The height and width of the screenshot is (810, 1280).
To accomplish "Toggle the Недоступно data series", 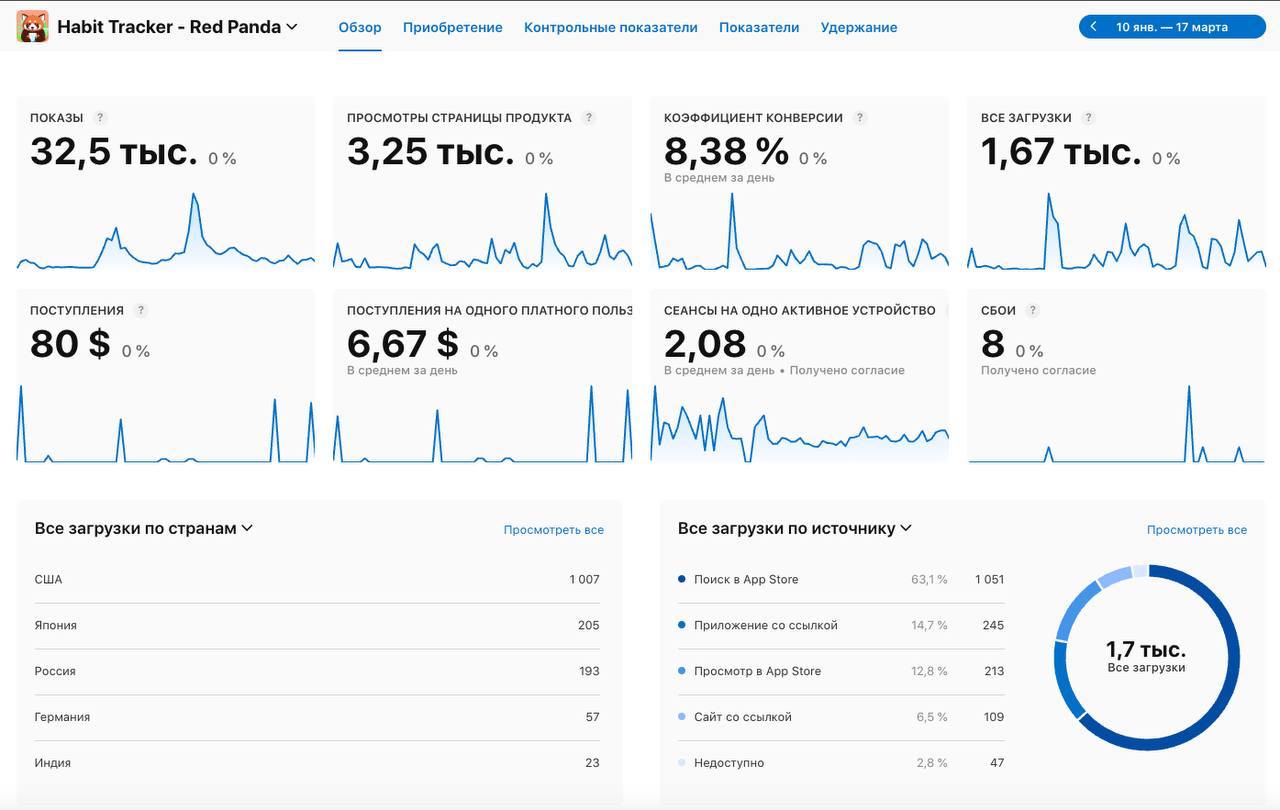I will [682, 762].
